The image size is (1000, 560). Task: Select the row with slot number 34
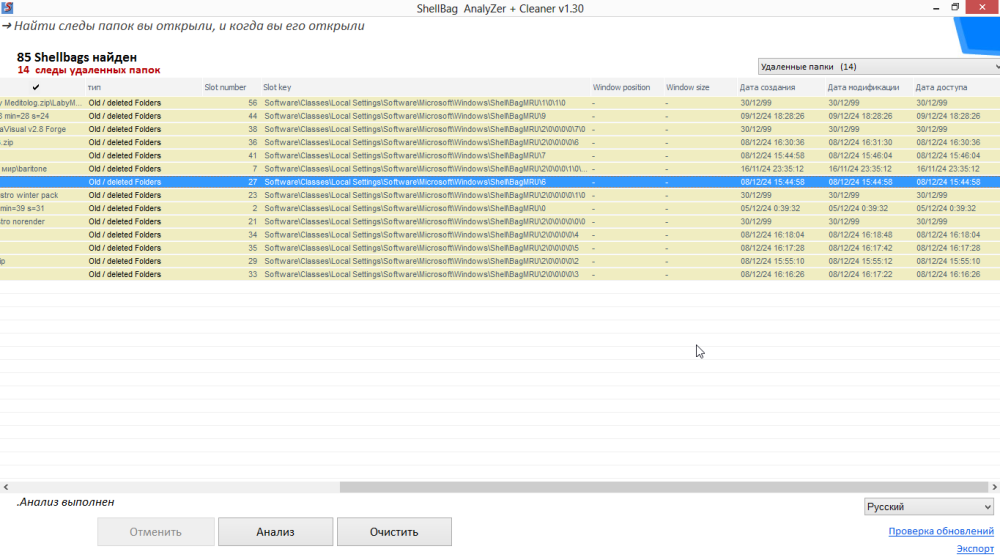[x=500, y=235]
